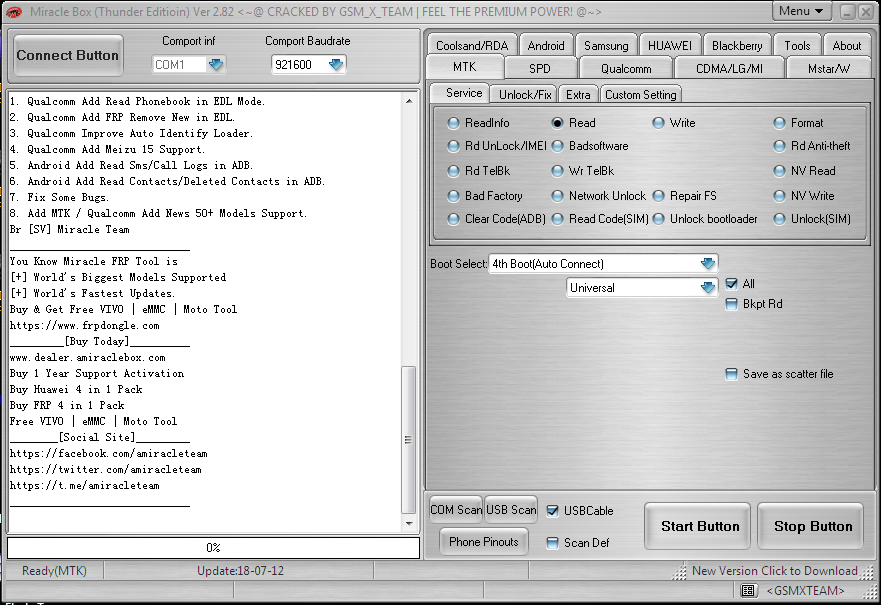Click the Start Button

tap(697, 526)
